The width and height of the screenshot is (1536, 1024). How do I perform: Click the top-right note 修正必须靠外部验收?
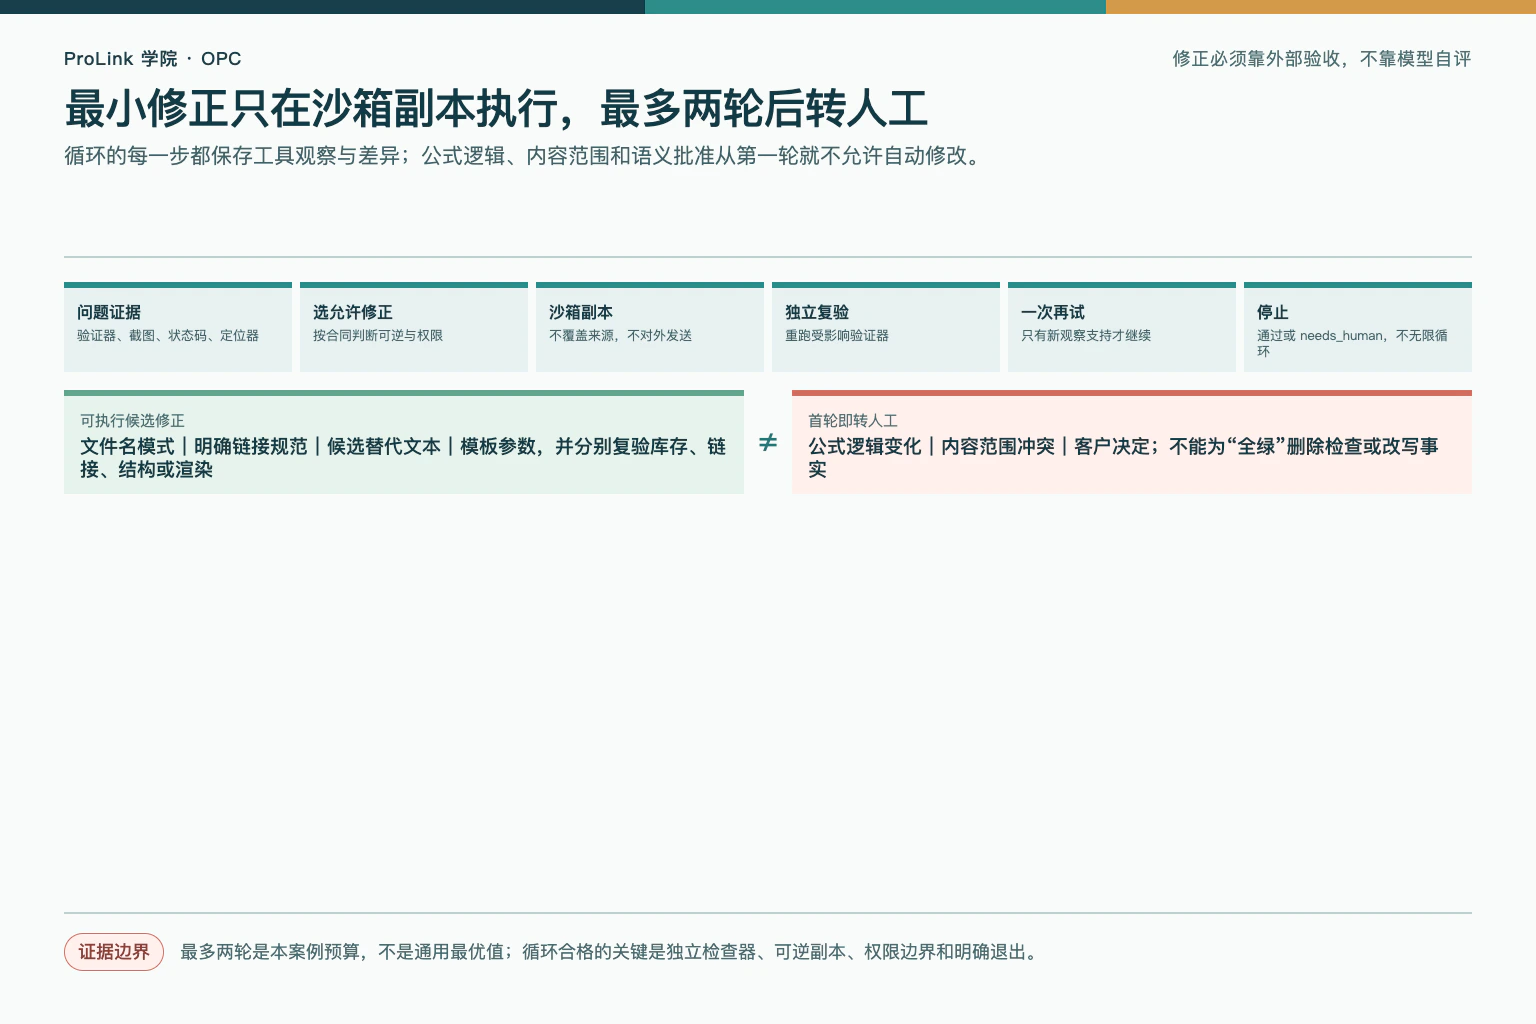[1321, 59]
